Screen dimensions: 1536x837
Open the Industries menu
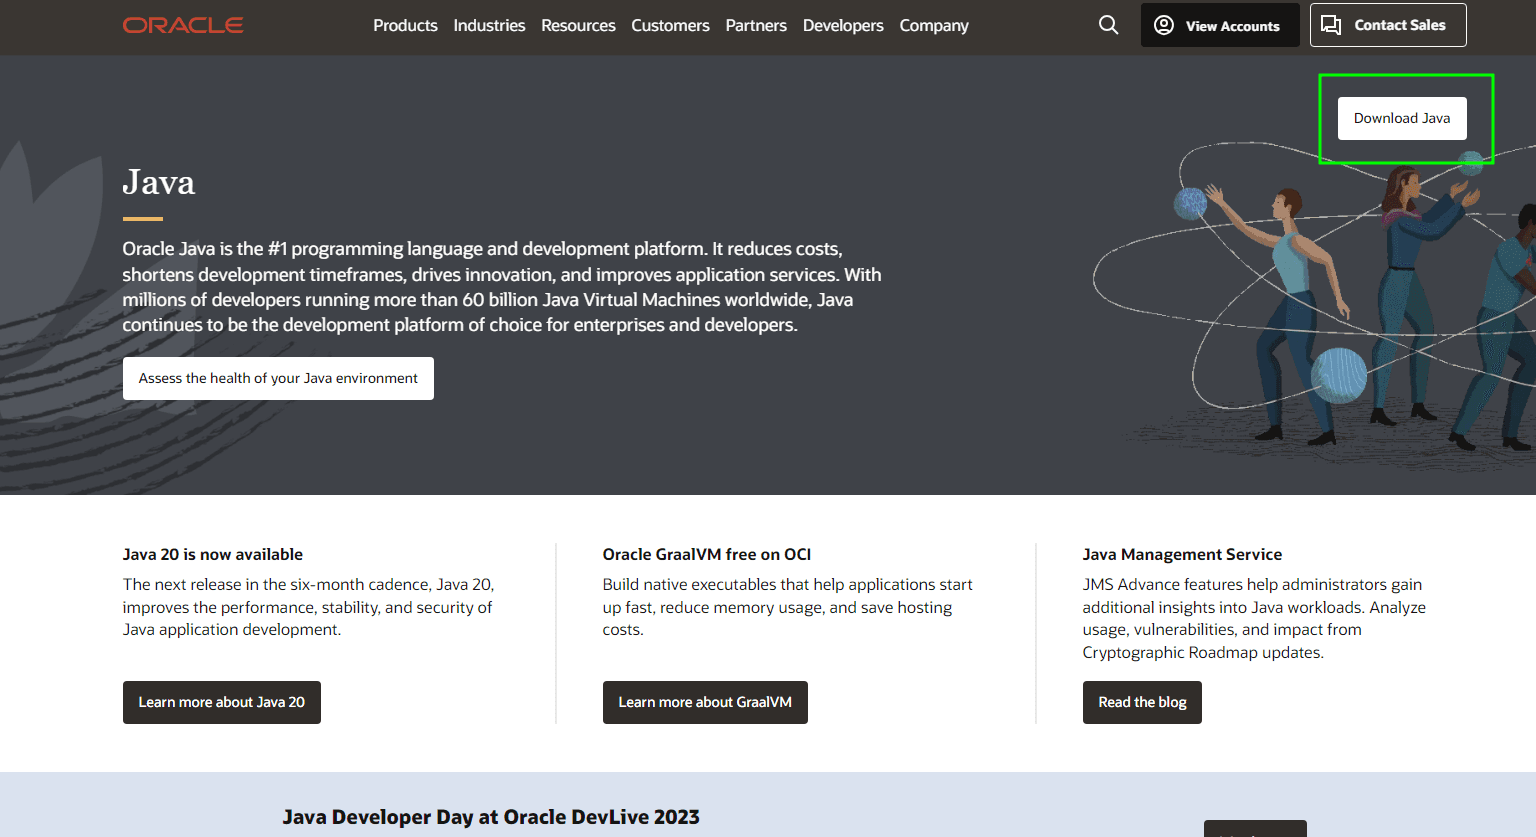[x=489, y=25]
